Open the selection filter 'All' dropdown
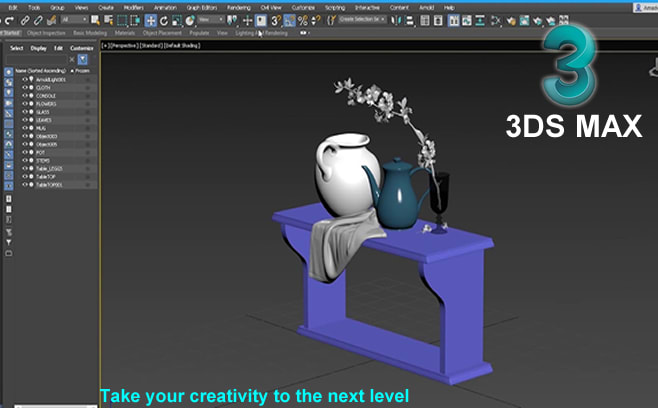This screenshot has width=658, height=408. [74, 20]
